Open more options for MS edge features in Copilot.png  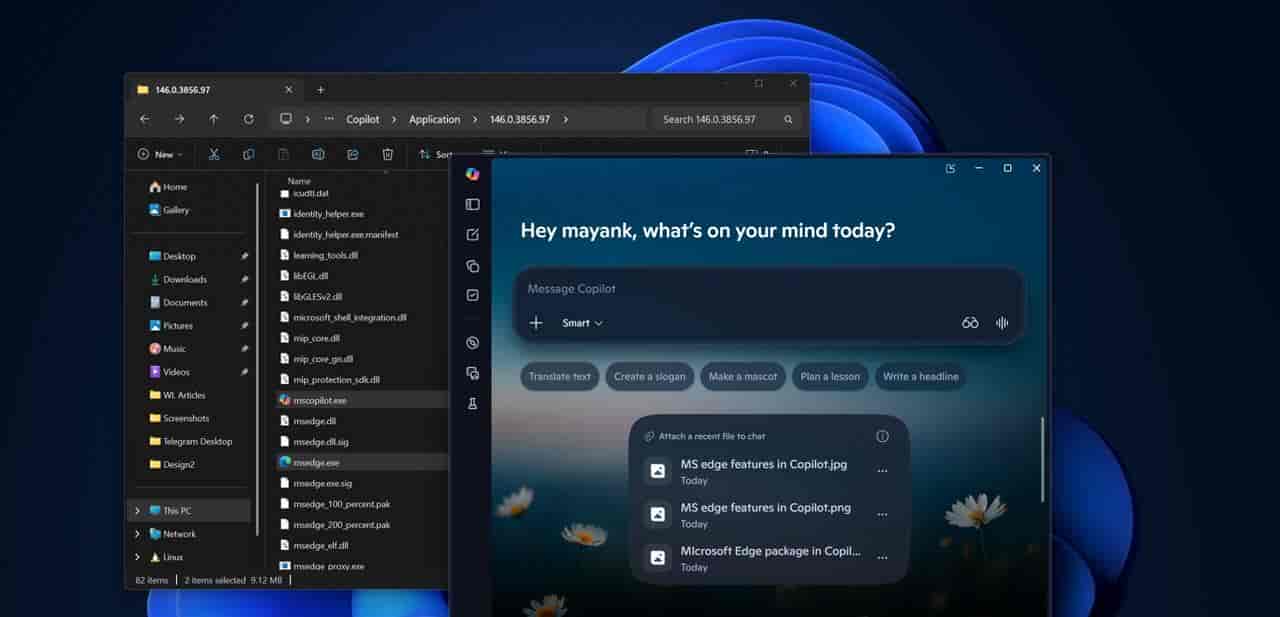882,514
